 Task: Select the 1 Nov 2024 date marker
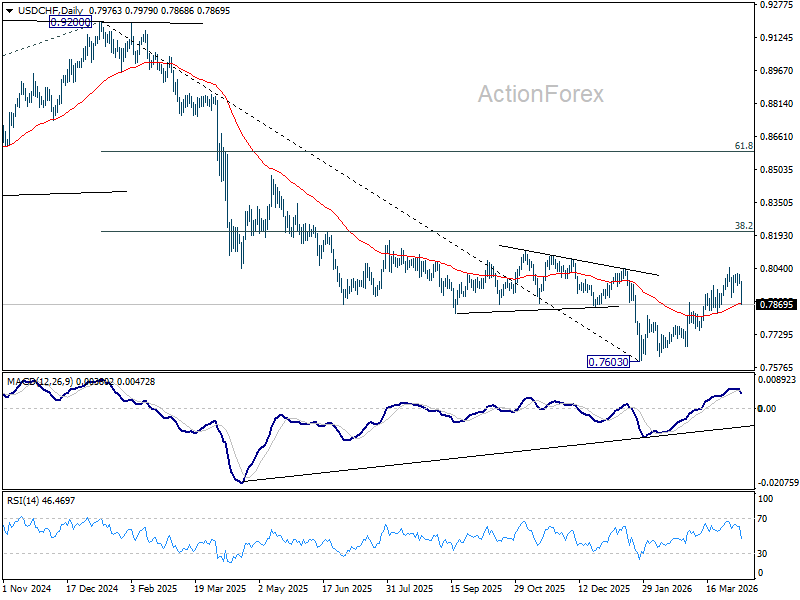point(27,588)
